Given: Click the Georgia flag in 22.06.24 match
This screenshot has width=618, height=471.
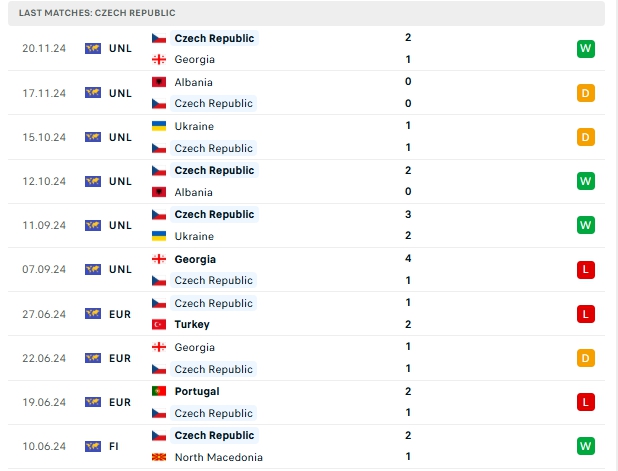Looking at the screenshot, I should coord(159,347).
